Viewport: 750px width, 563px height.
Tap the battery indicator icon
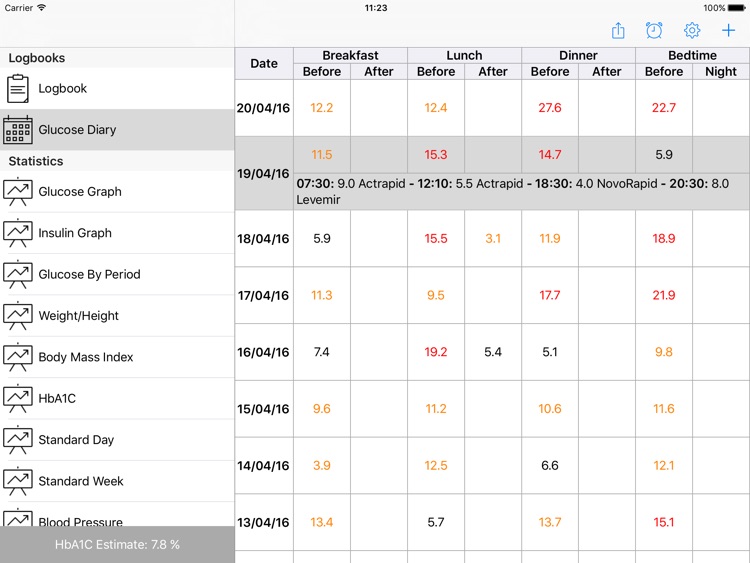click(x=737, y=8)
